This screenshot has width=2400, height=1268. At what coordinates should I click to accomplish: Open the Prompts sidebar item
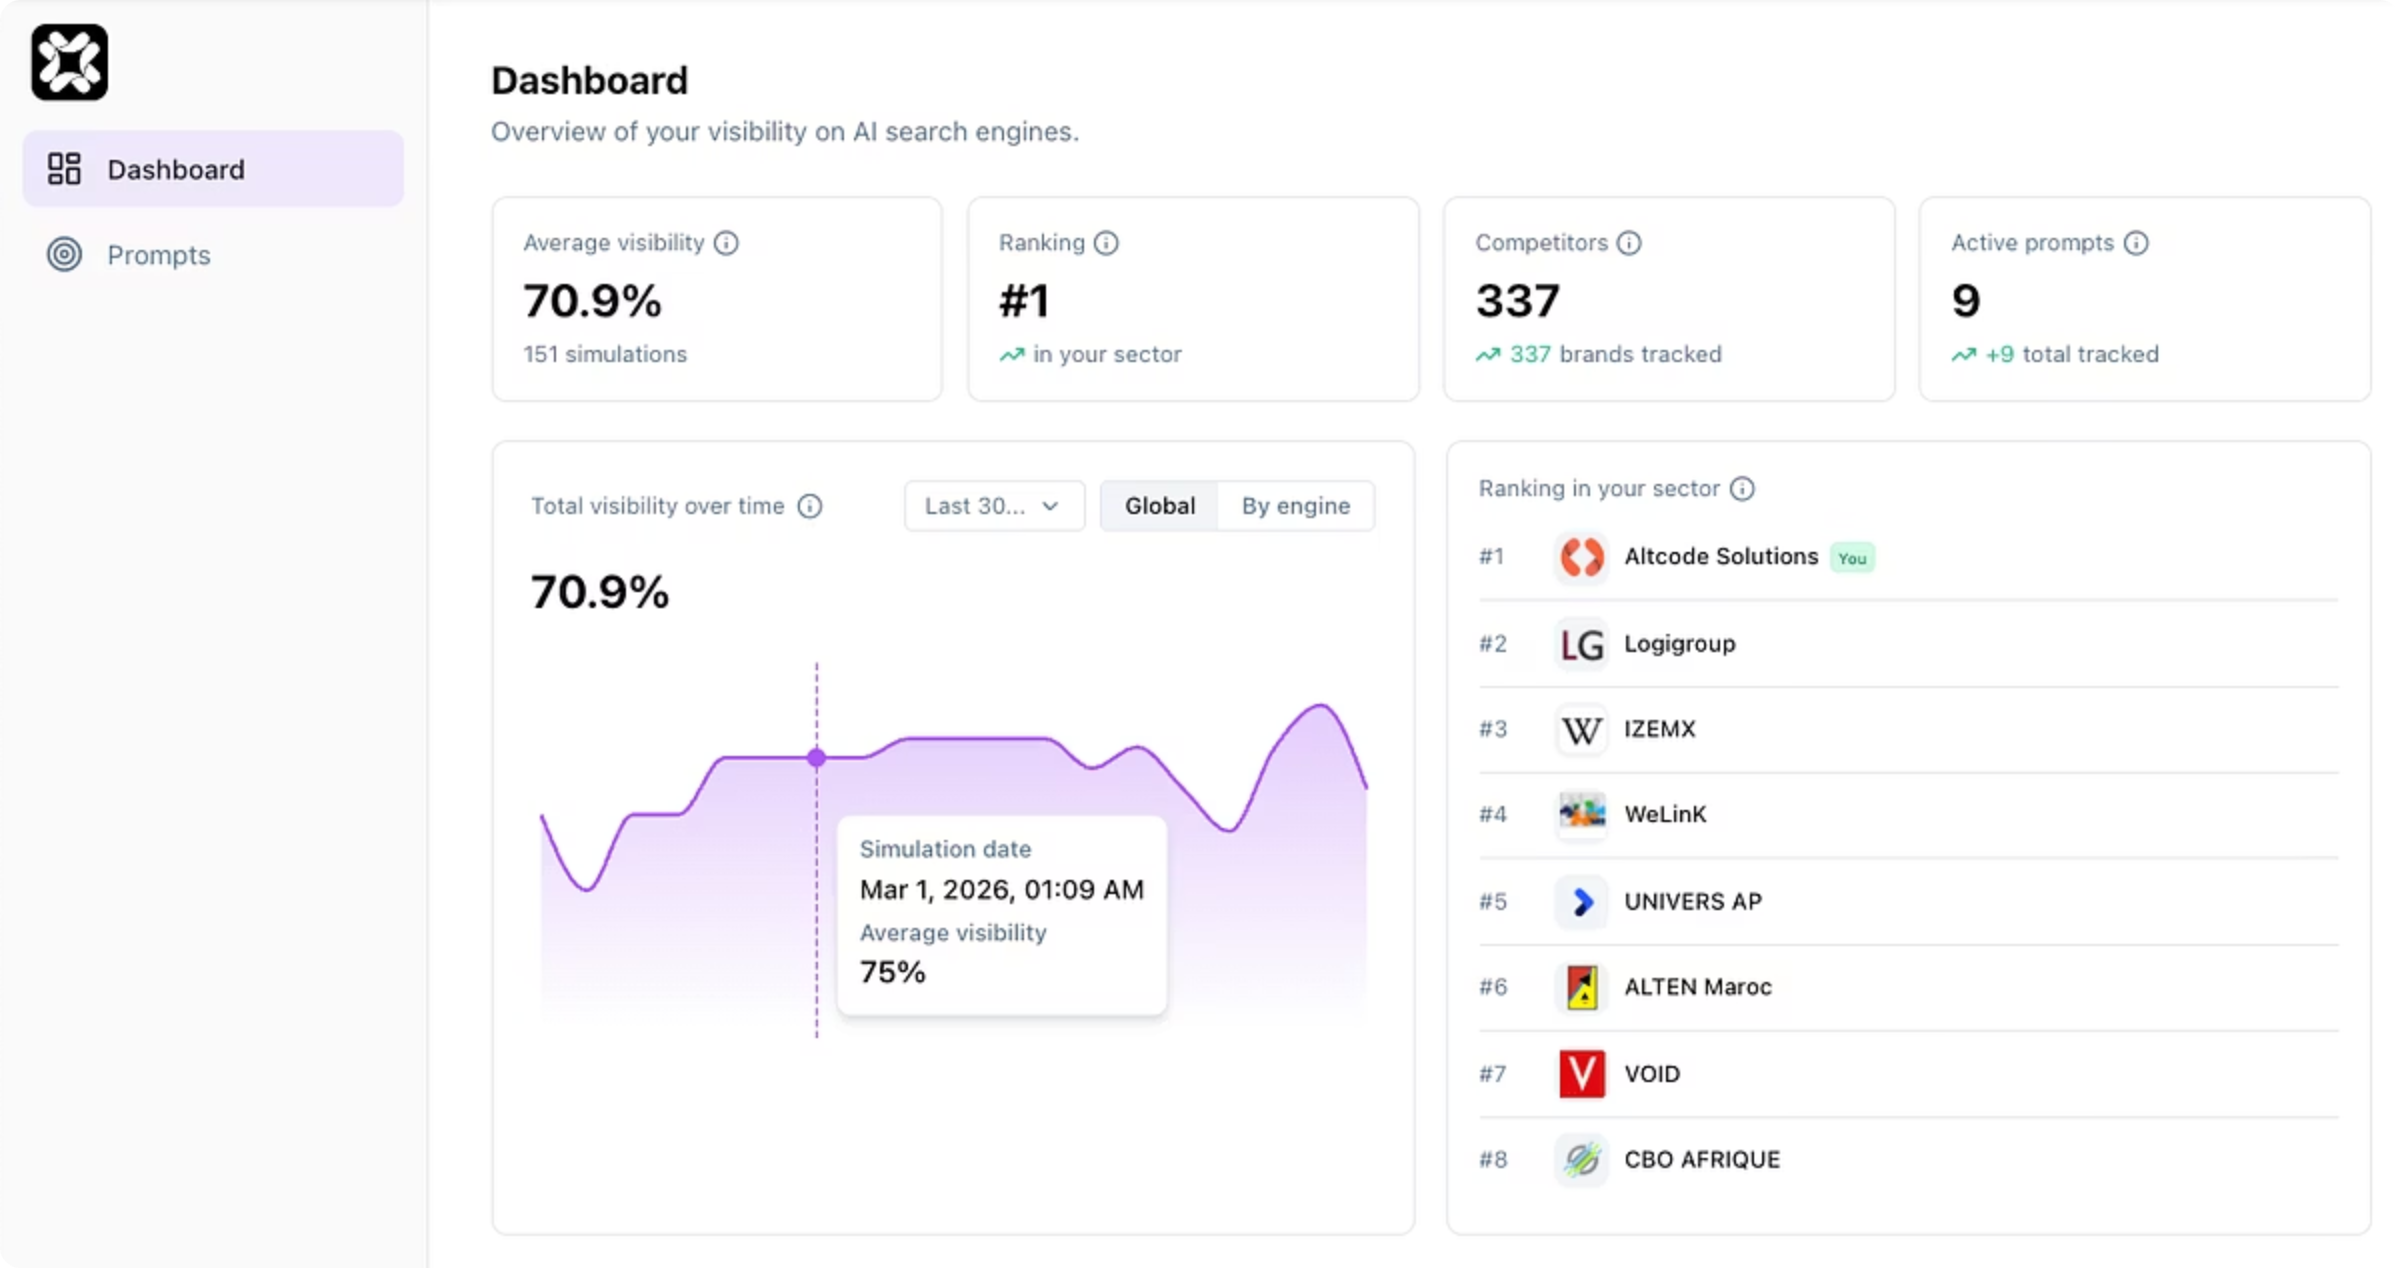(213, 255)
